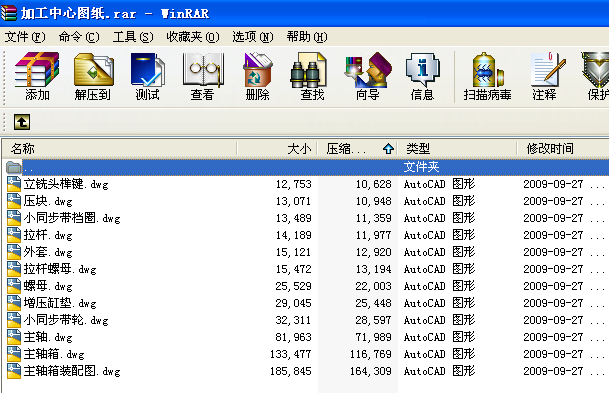Open the 收藏夹(O) menu
609x393 pixels.
193,37
